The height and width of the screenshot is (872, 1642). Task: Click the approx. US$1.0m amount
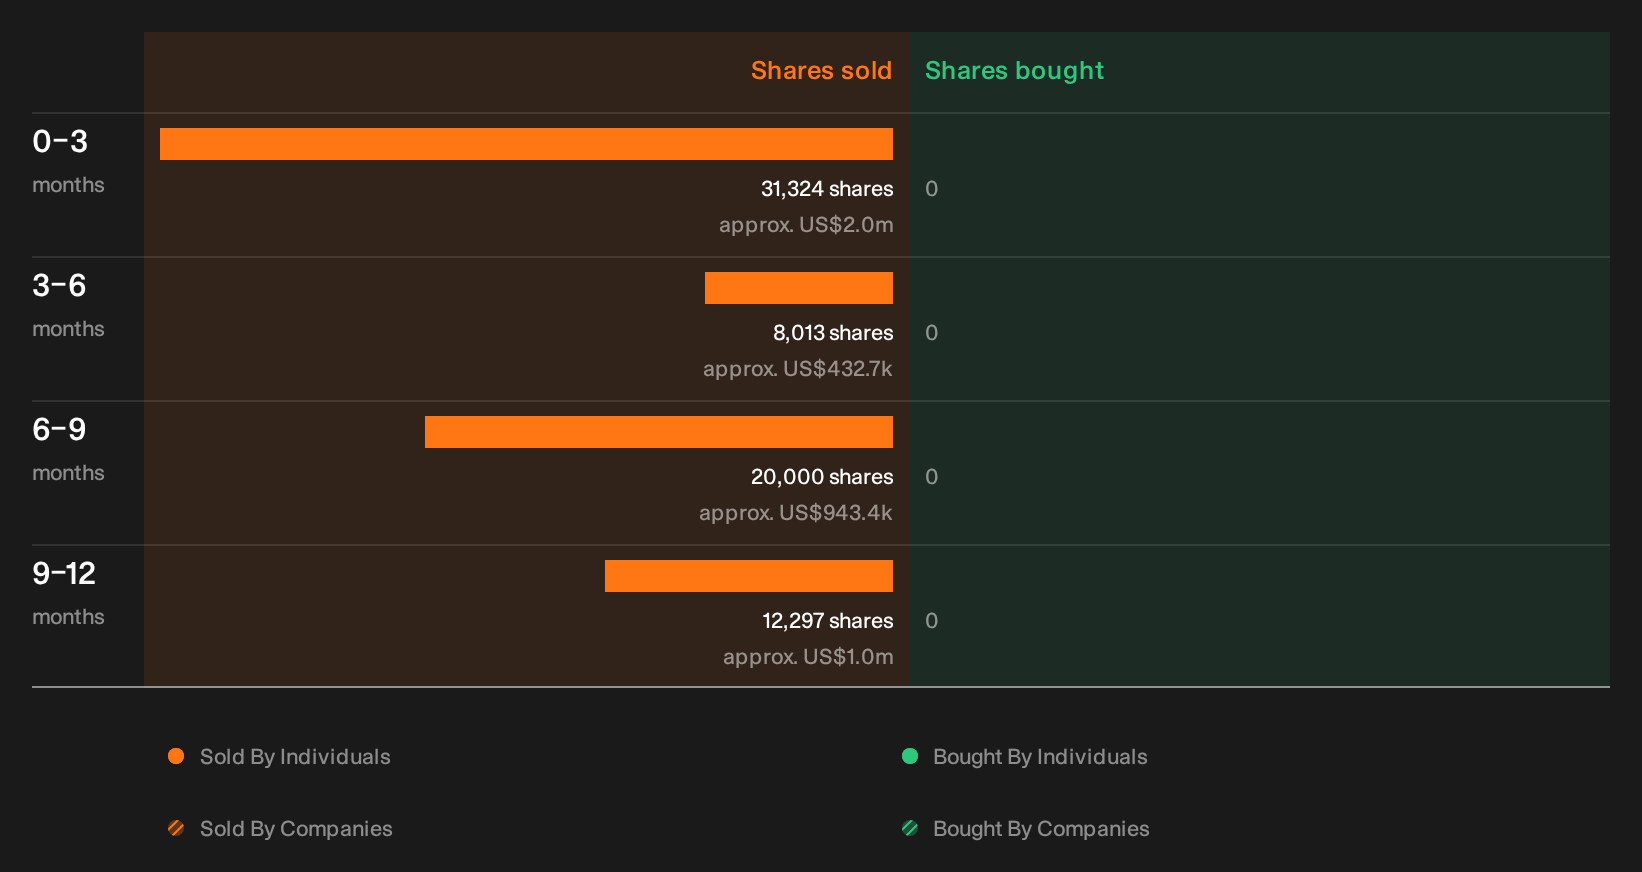(808, 657)
